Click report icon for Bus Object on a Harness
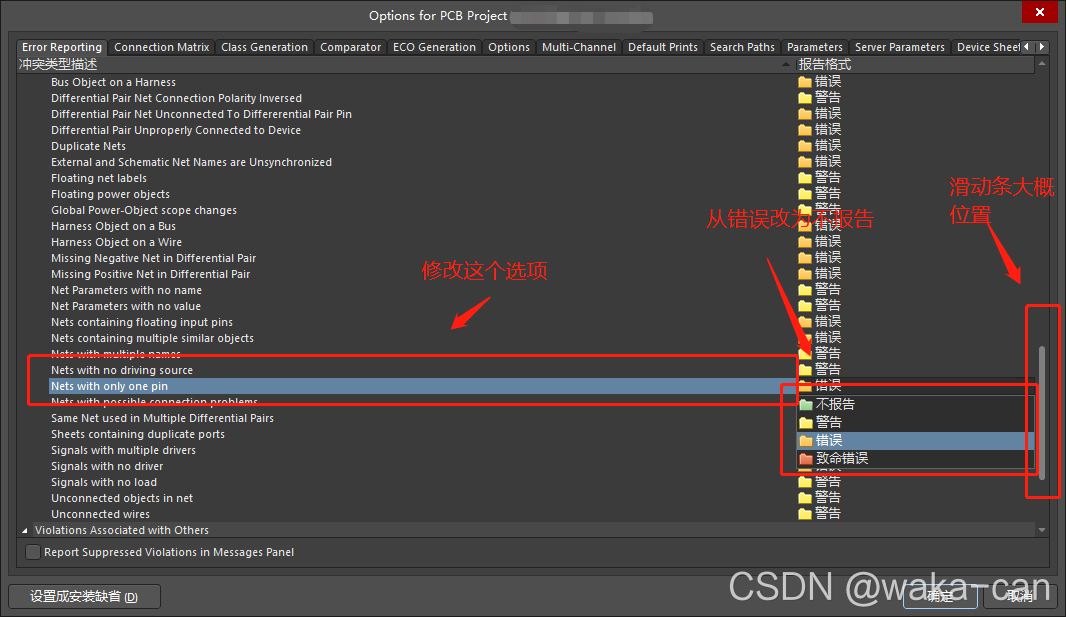The width and height of the screenshot is (1066, 617). coord(805,82)
